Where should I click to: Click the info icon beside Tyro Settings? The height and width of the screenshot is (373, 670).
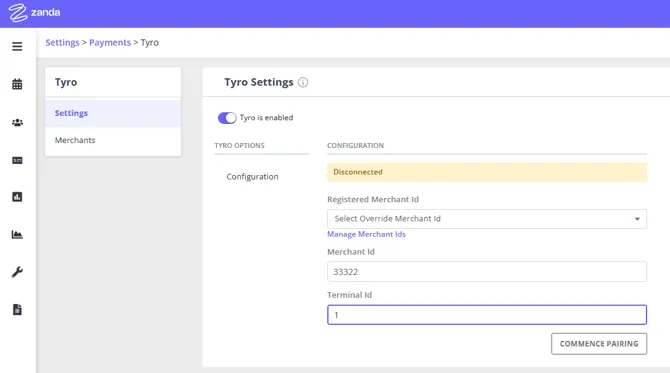(303, 82)
